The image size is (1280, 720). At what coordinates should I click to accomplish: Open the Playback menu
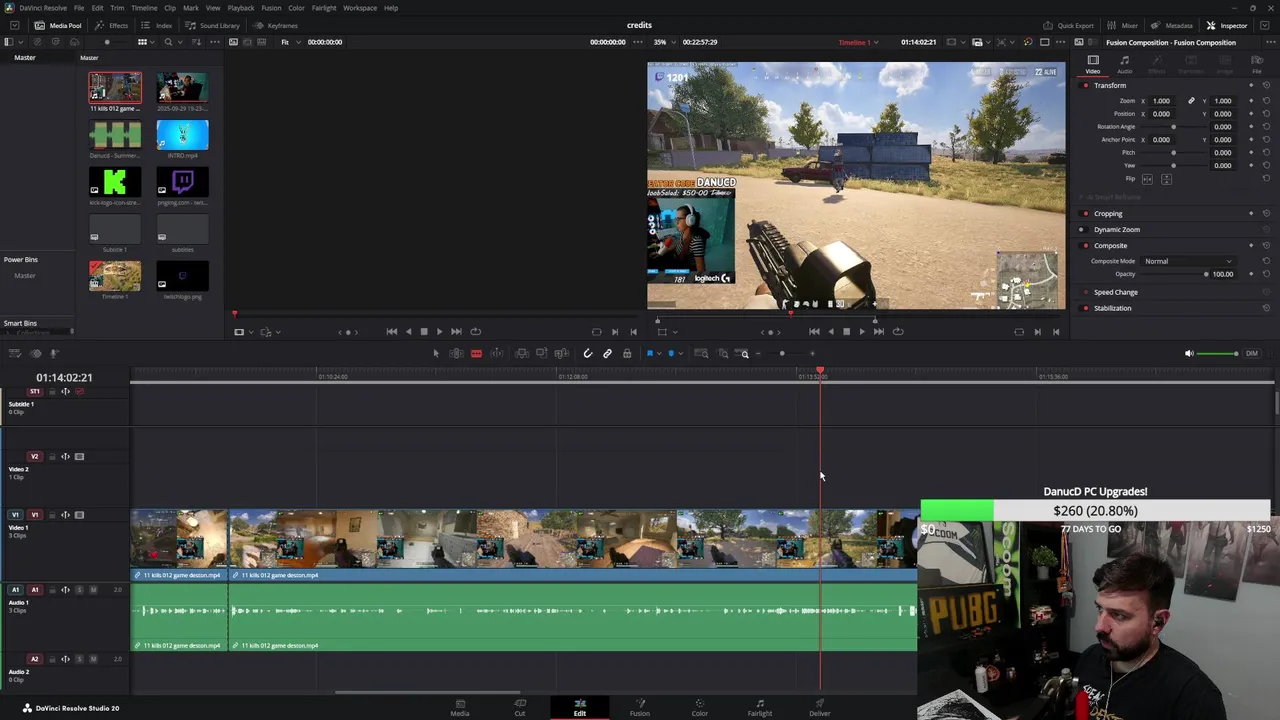[241, 8]
